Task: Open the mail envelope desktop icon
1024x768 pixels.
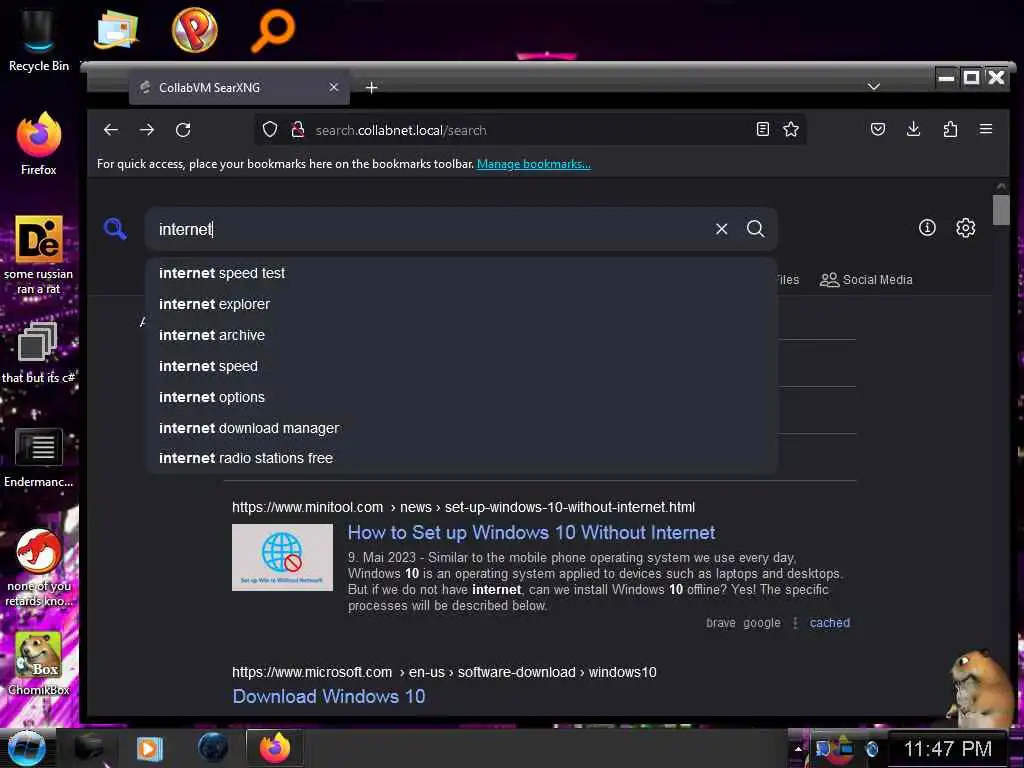Action: pyautogui.click(x=116, y=29)
